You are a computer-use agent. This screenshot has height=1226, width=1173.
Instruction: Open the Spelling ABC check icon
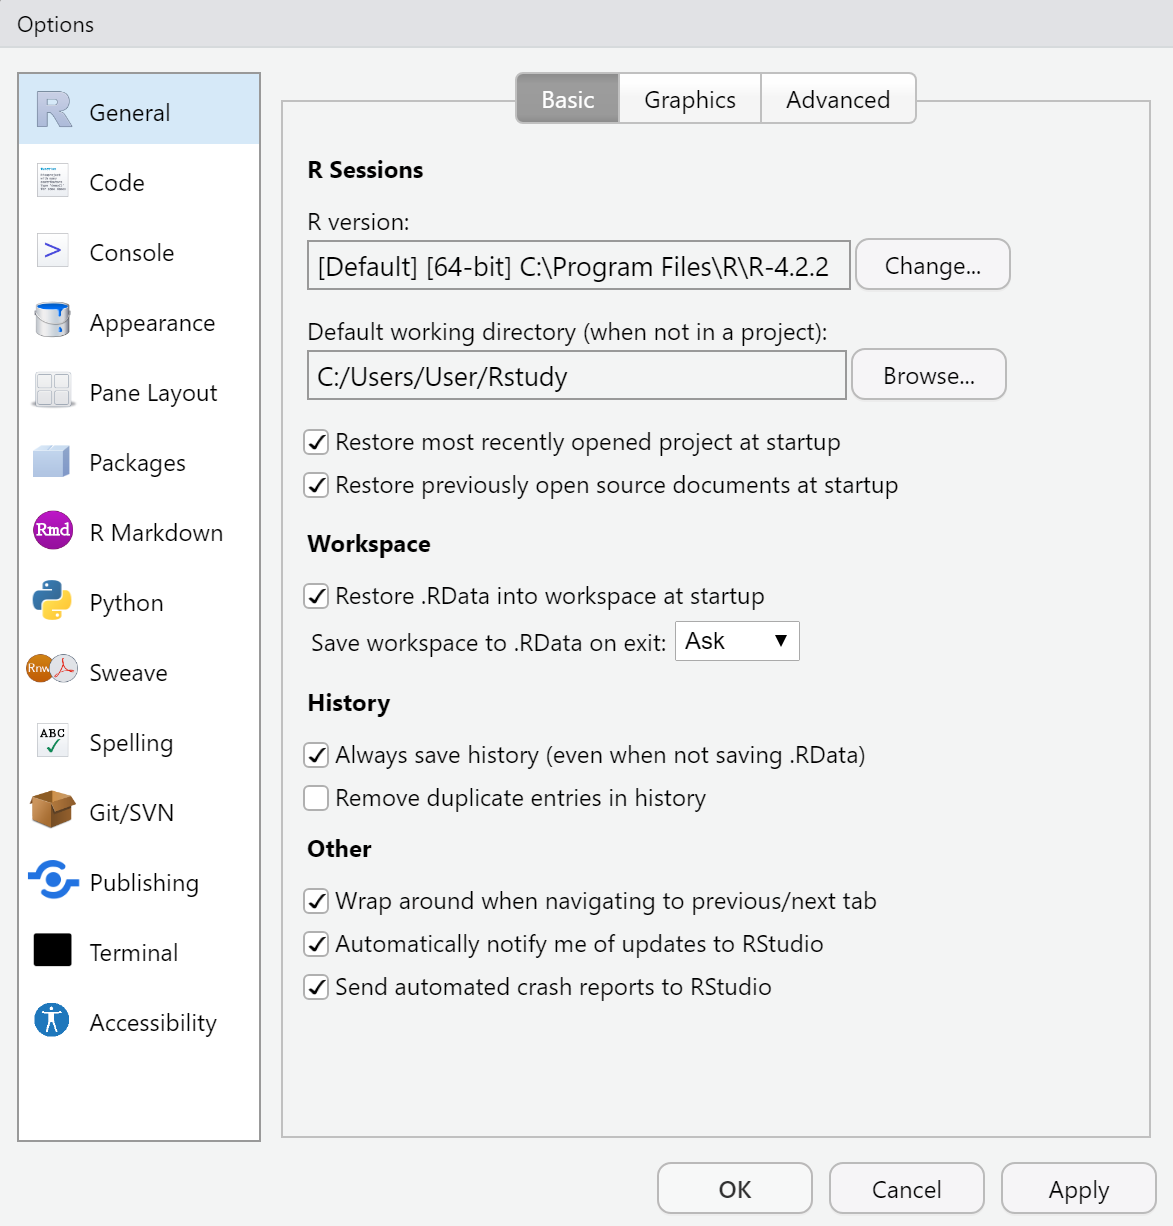[53, 740]
